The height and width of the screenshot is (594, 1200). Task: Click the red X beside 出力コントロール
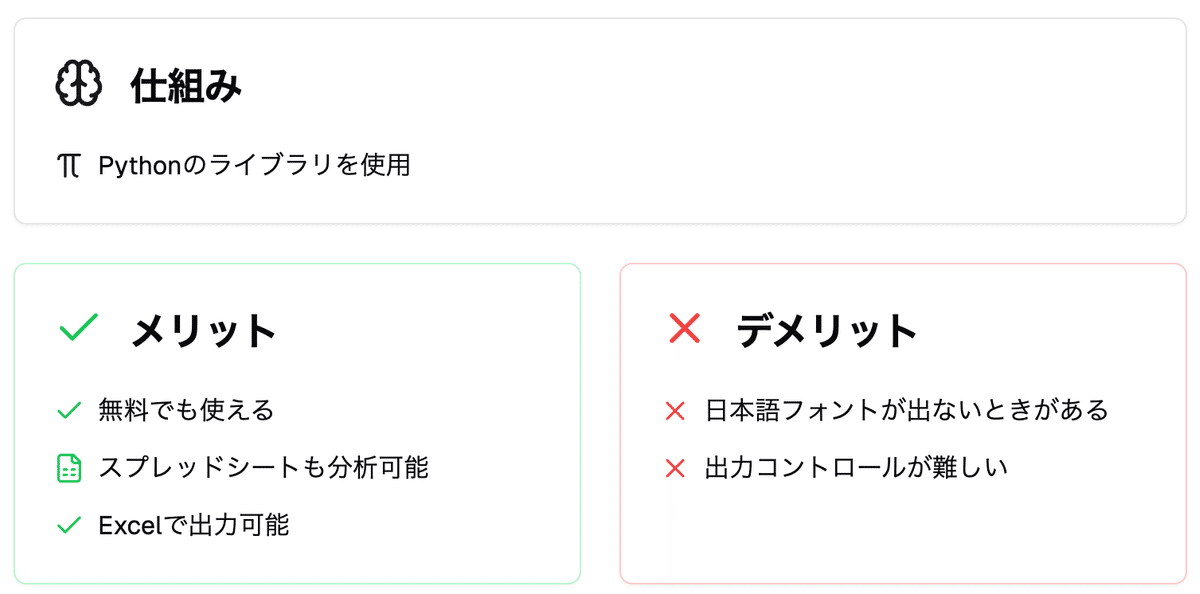tap(675, 468)
